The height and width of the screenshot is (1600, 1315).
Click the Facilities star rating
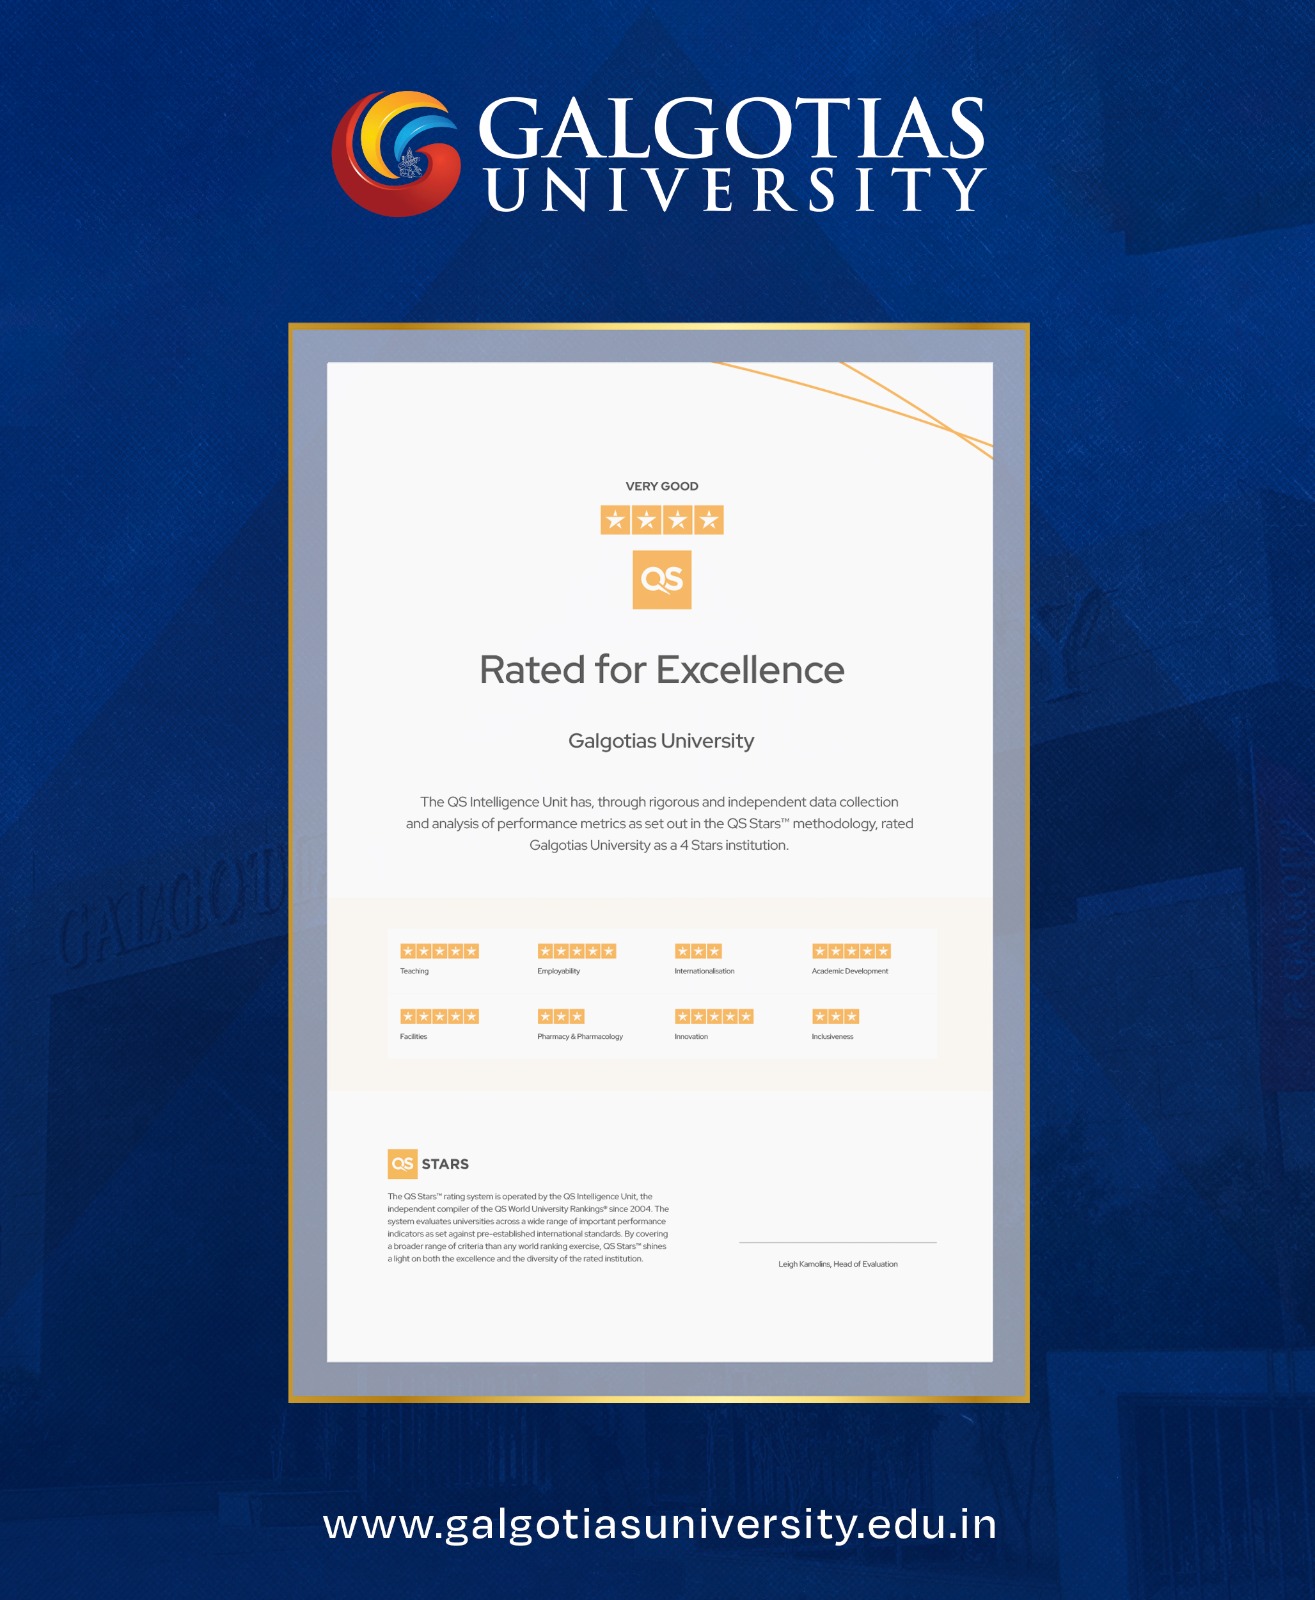pyautogui.click(x=439, y=1016)
